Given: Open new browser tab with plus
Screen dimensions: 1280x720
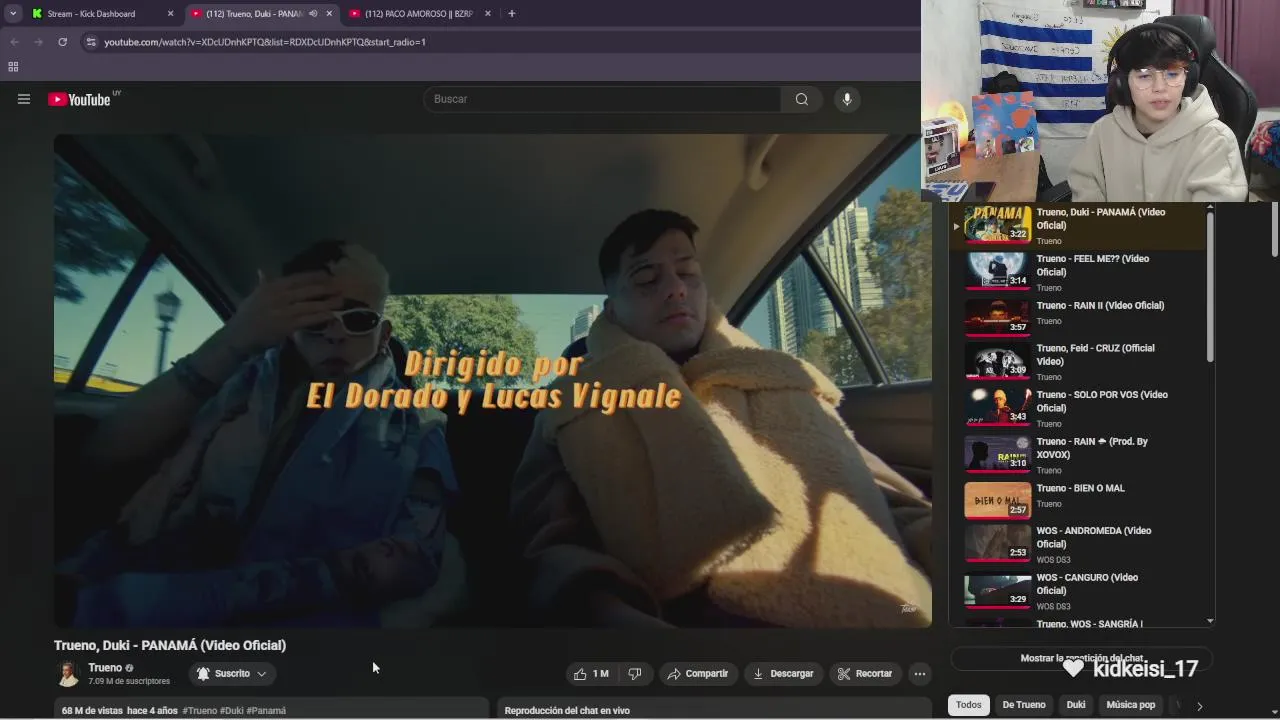Looking at the screenshot, I should tap(511, 14).
